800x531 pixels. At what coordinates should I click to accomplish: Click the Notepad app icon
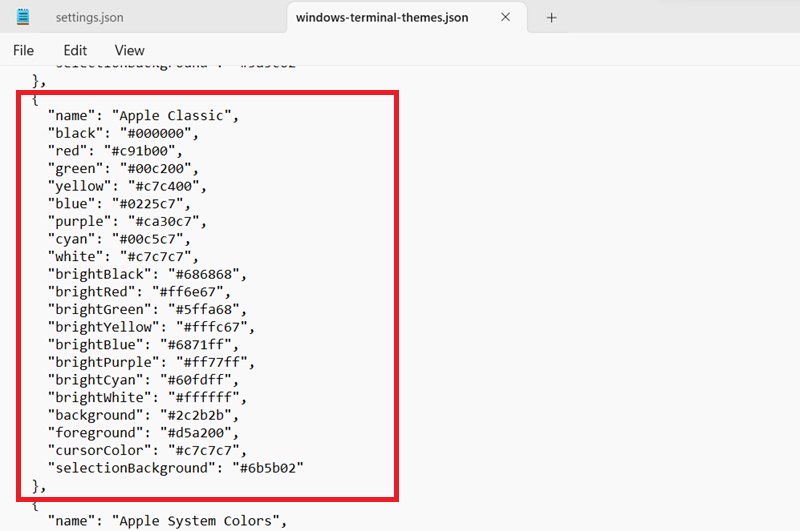23,17
